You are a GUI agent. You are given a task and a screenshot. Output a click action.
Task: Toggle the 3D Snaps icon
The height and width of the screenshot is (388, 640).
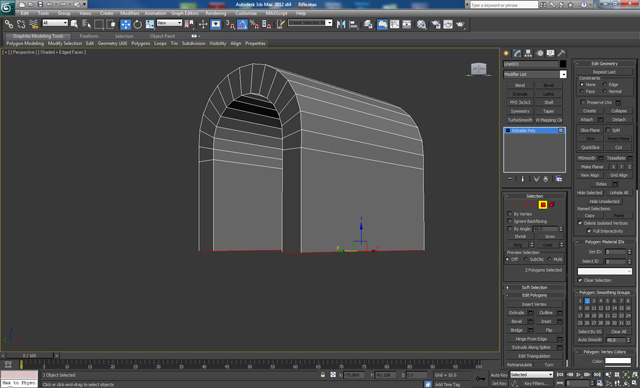[230, 24]
